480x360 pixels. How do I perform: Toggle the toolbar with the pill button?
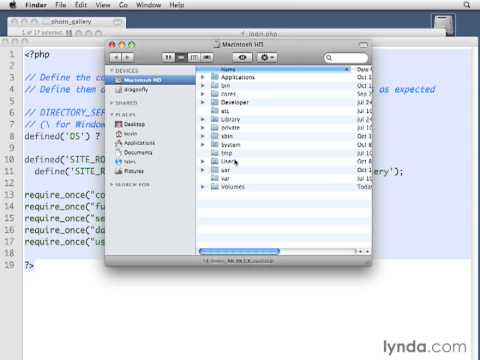click(363, 45)
